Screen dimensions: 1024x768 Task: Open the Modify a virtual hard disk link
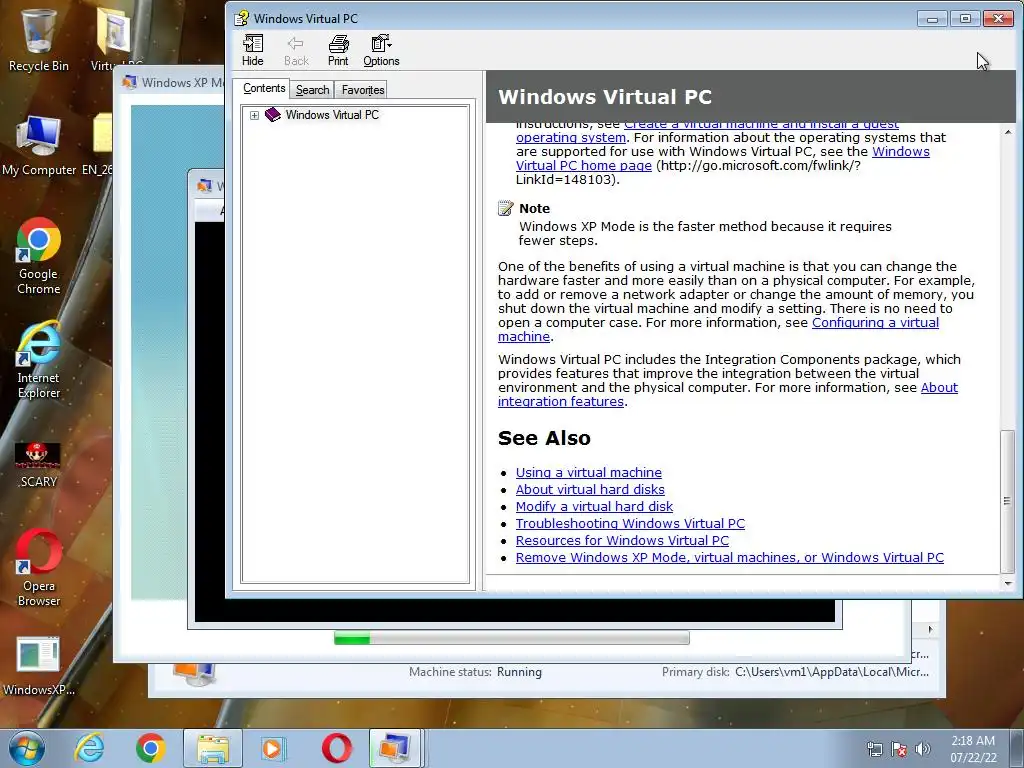(x=594, y=506)
